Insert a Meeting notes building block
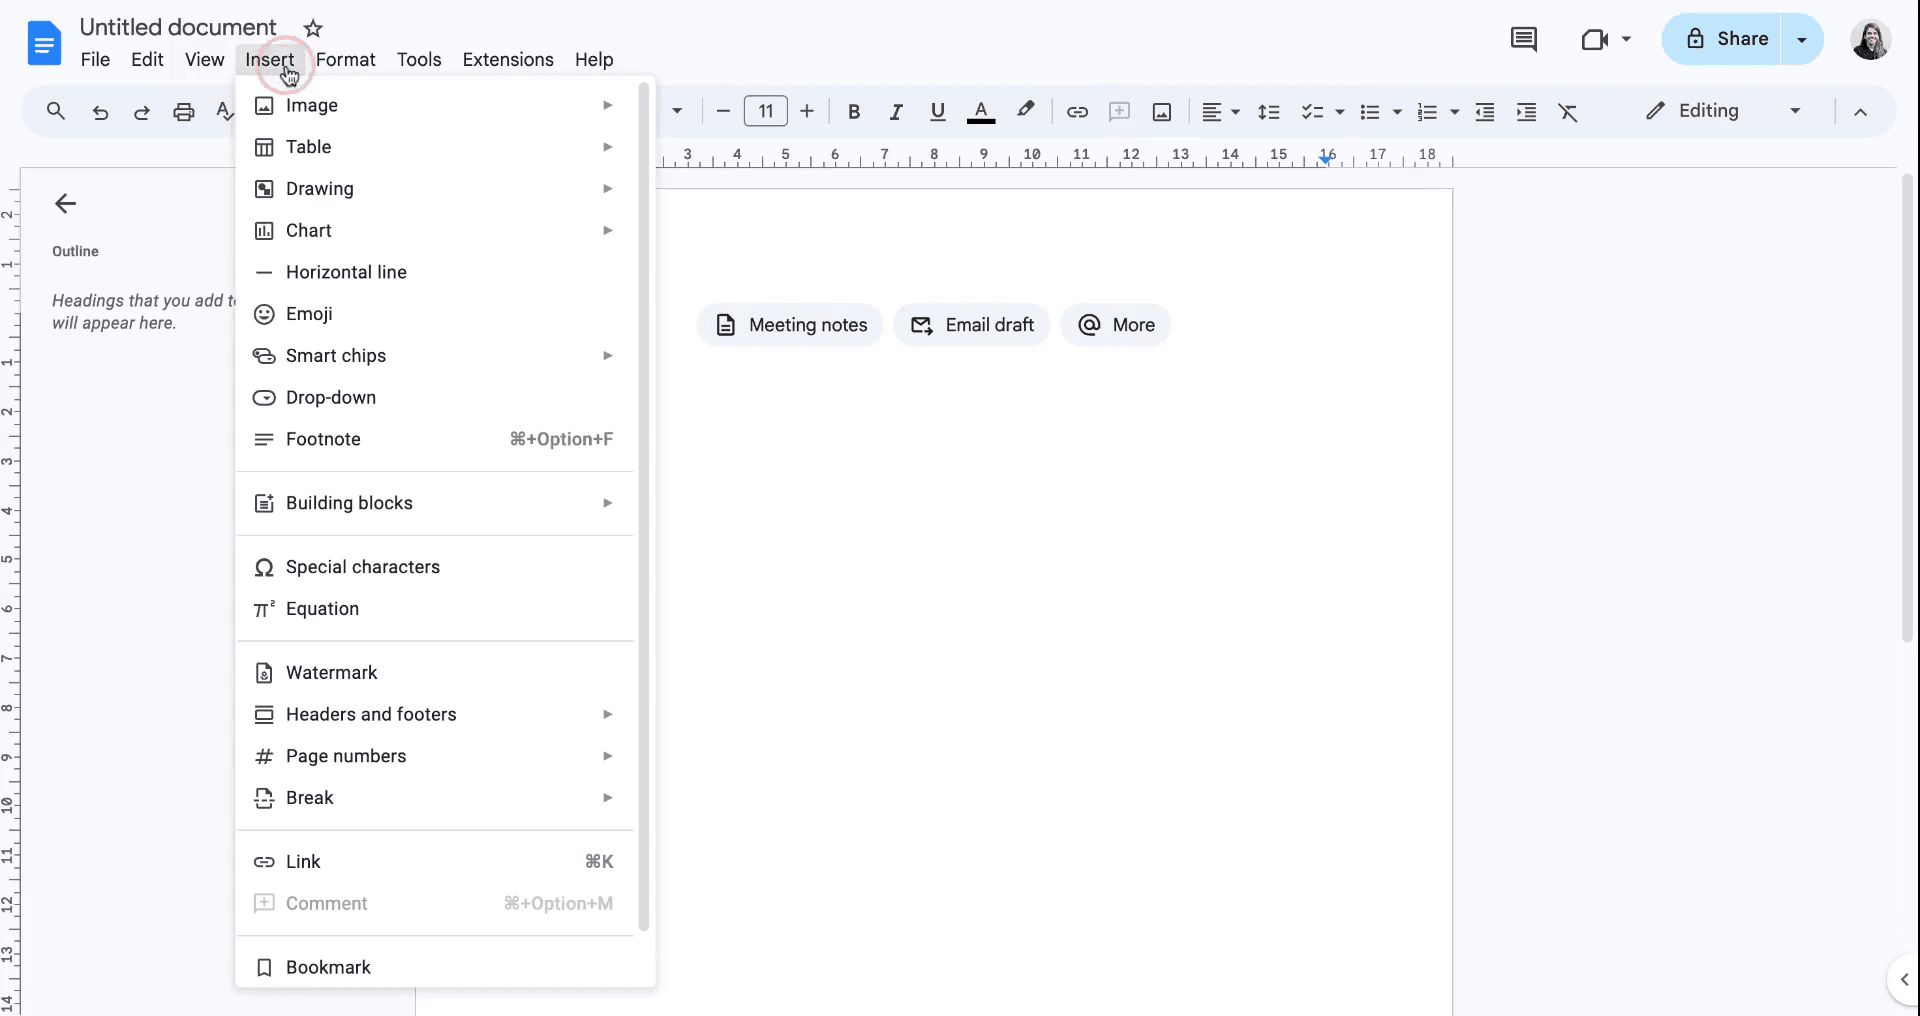Viewport: 1920px width, 1016px height. point(789,324)
